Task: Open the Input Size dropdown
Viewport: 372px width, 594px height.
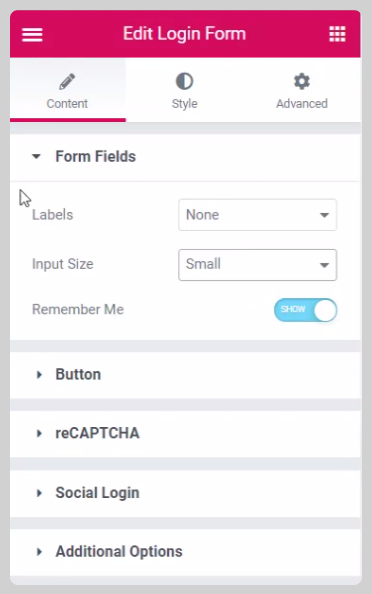Action: tap(257, 265)
